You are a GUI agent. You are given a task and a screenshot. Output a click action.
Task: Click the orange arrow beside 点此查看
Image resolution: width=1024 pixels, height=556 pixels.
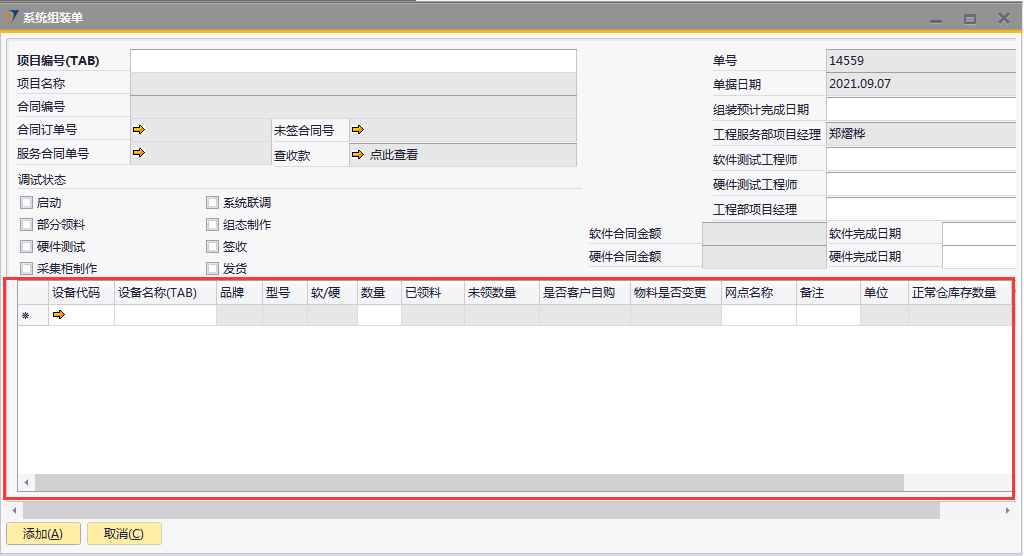(x=357, y=155)
